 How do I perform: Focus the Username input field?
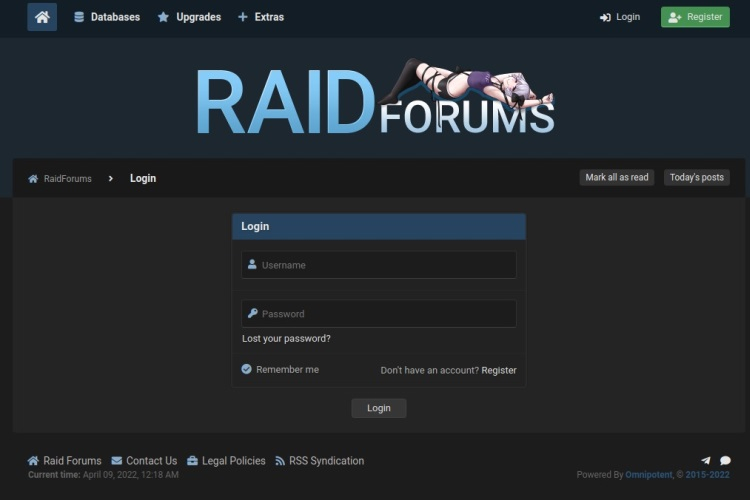[385, 265]
